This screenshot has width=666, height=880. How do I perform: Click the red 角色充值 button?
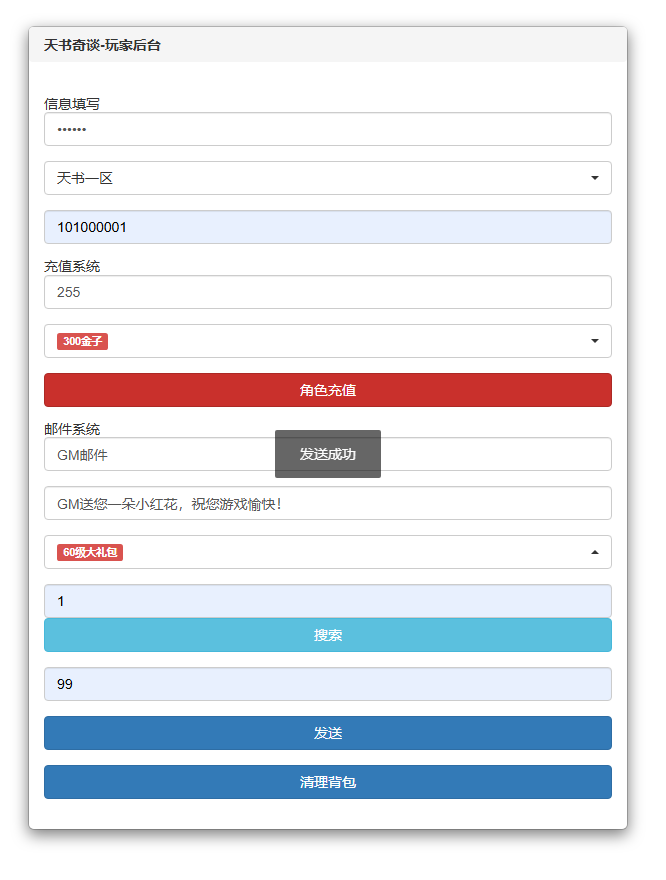(x=328, y=390)
